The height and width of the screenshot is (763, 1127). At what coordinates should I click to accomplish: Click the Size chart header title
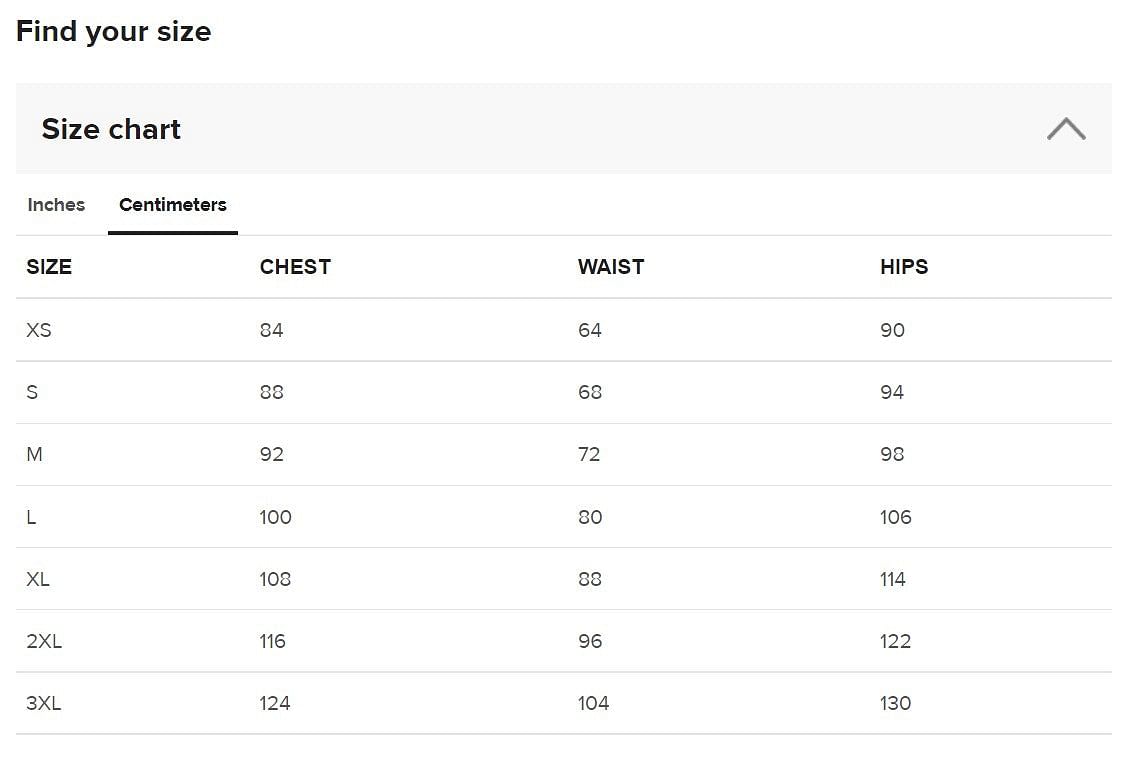pos(111,129)
